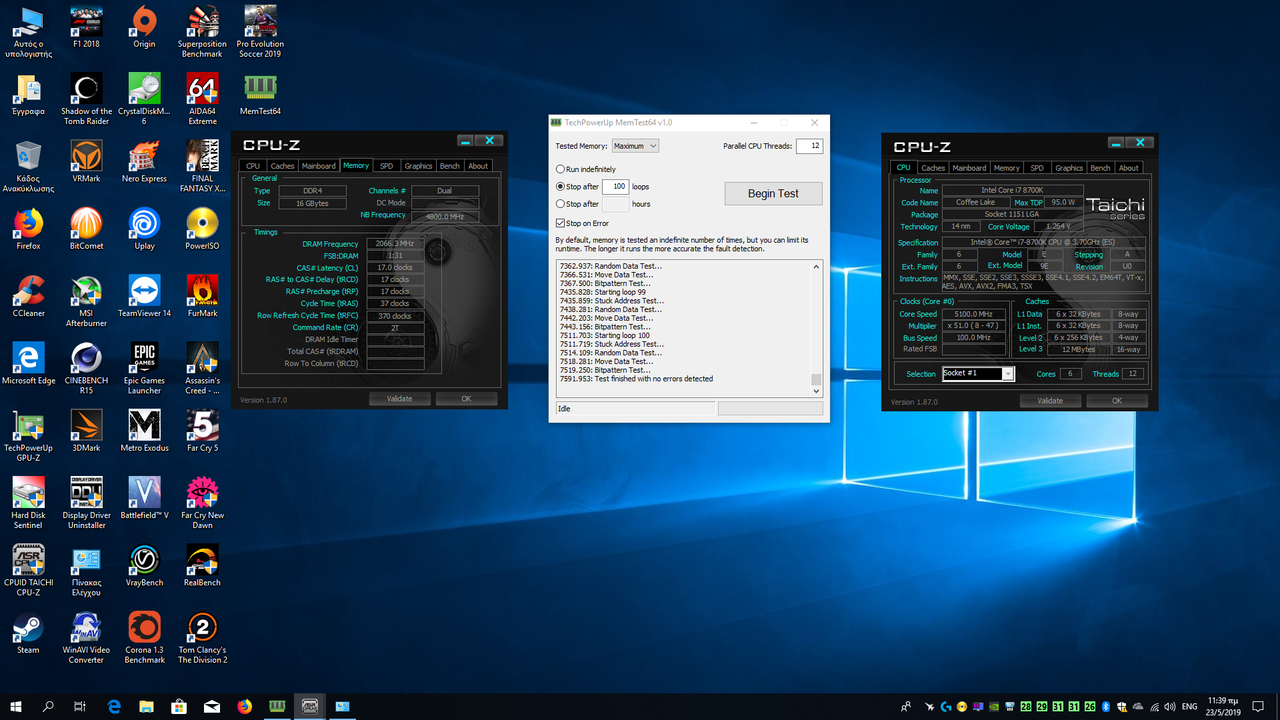1280x720 pixels.
Task: Launch Origin from the desktop
Action: click(144, 27)
